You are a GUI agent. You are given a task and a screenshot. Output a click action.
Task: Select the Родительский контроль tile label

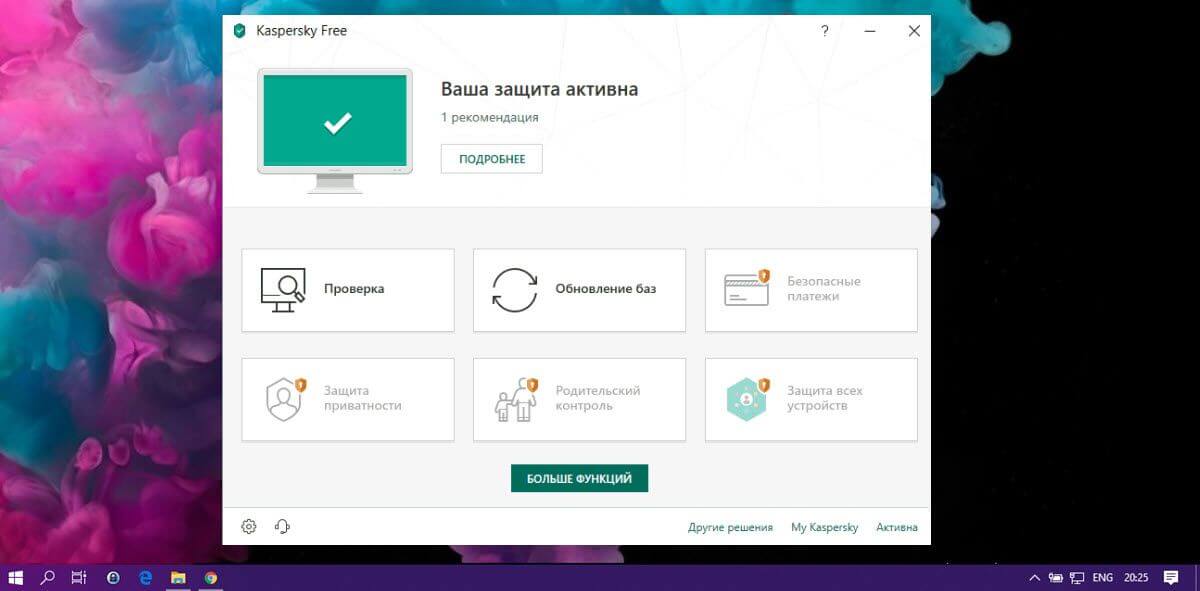click(x=598, y=398)
